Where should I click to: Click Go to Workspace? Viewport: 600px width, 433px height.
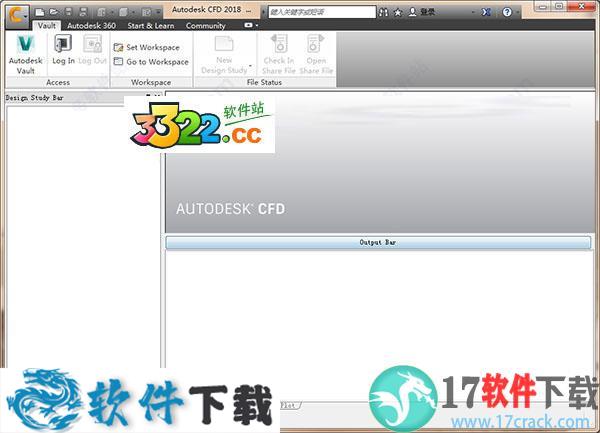coord(151,62)
